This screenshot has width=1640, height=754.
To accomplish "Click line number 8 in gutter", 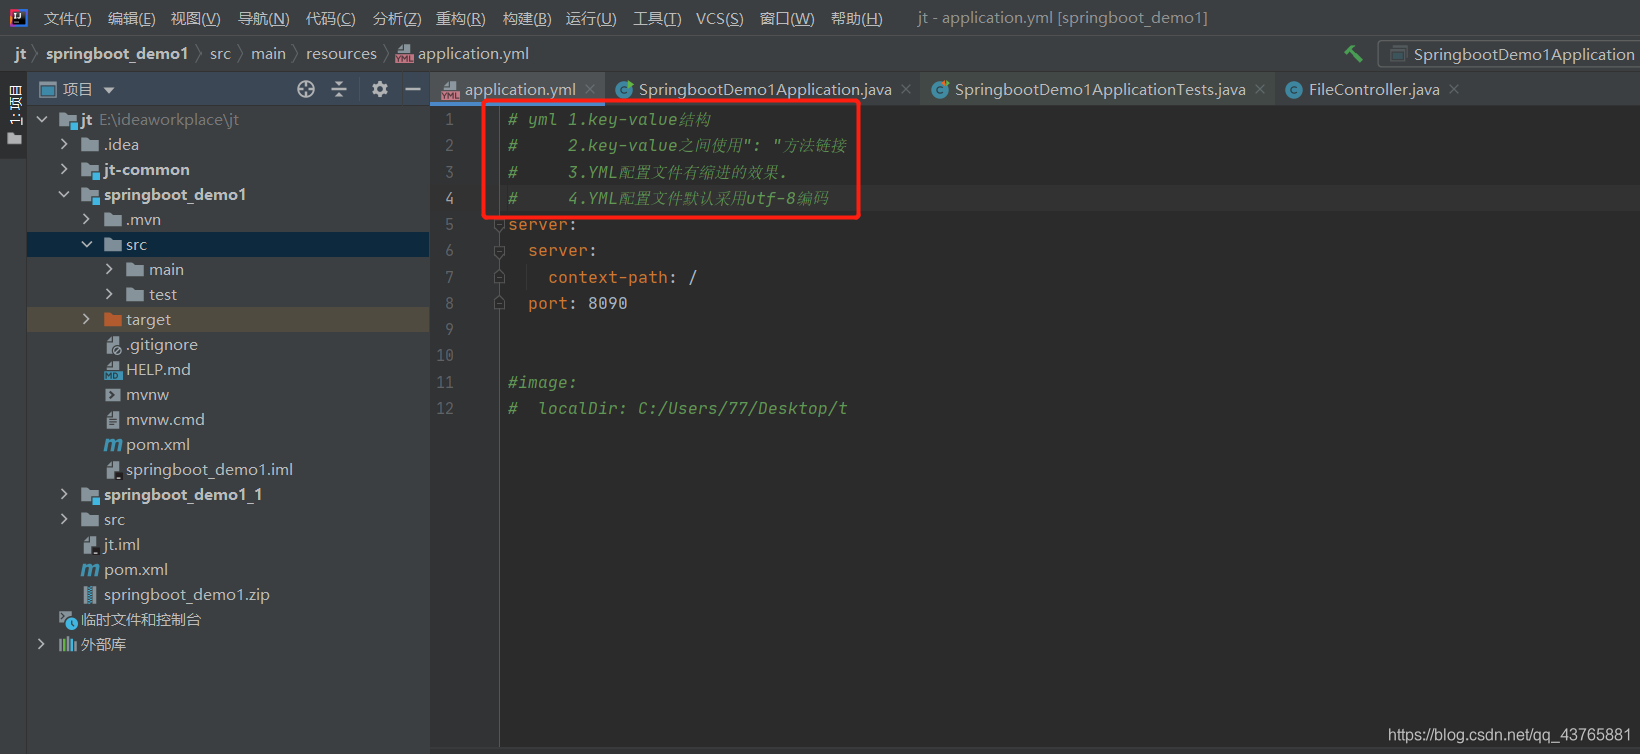I will pyautogui.click(x=449, y=303).
